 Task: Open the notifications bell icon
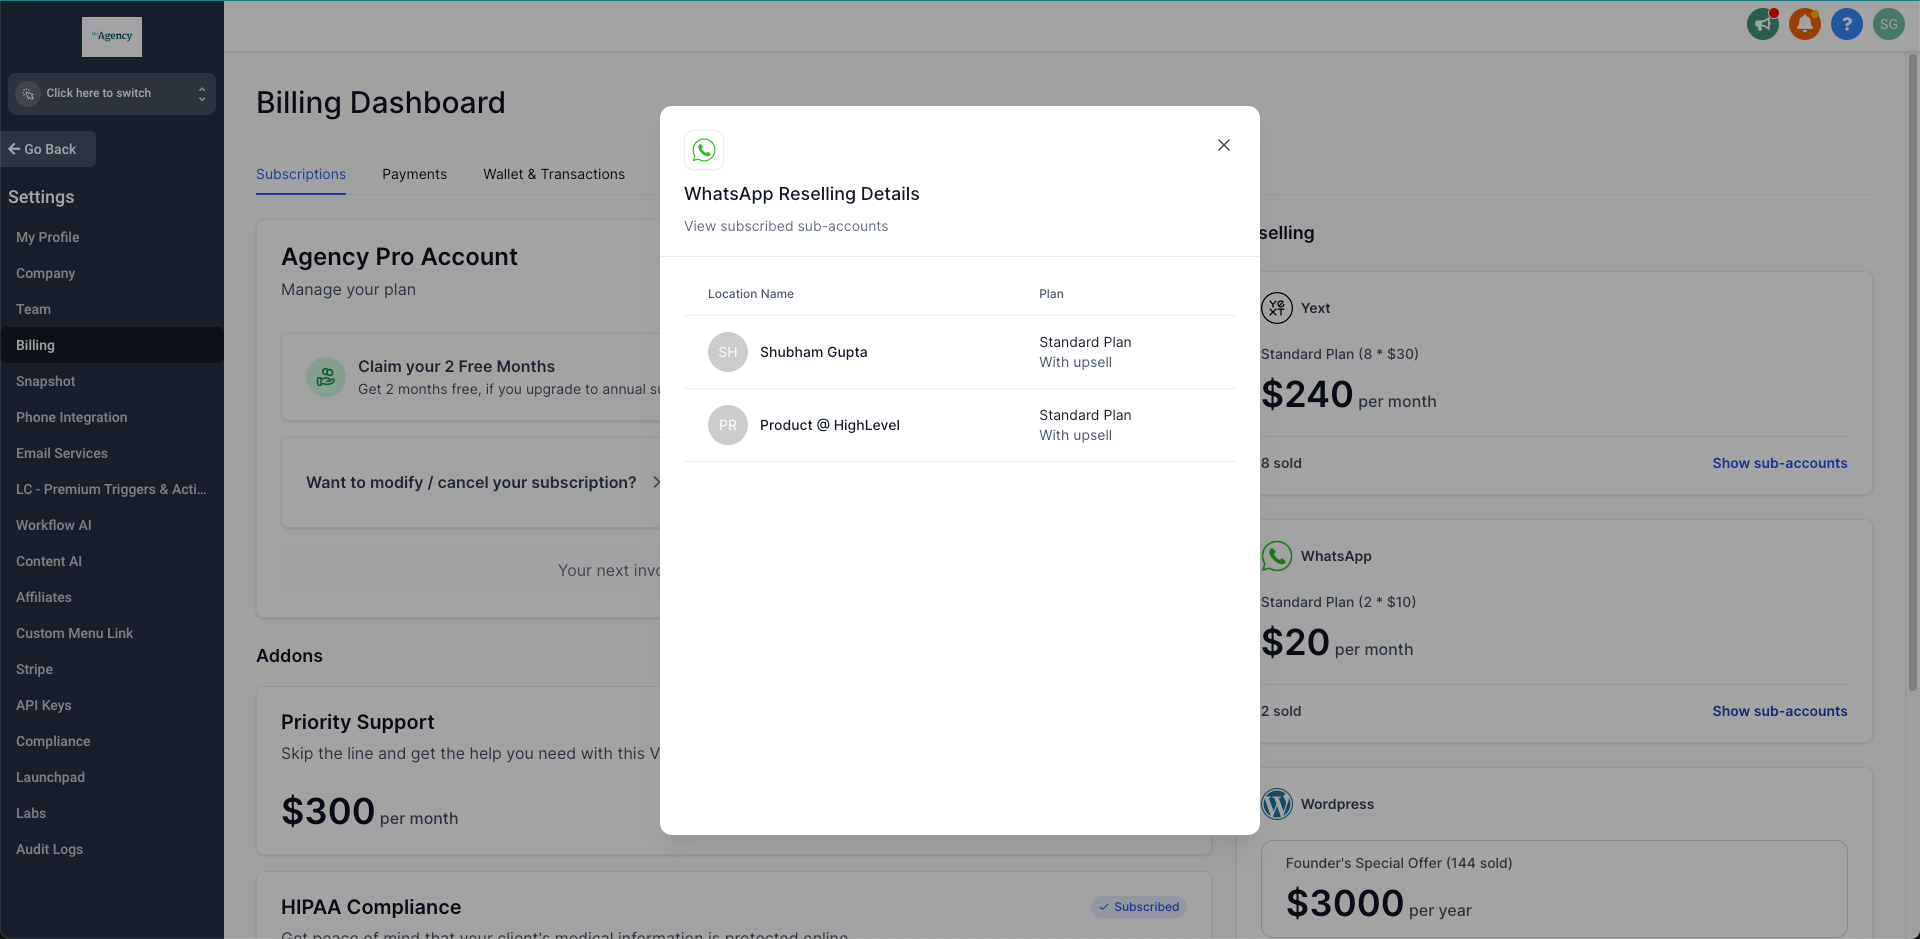(x=1804, y=24)
